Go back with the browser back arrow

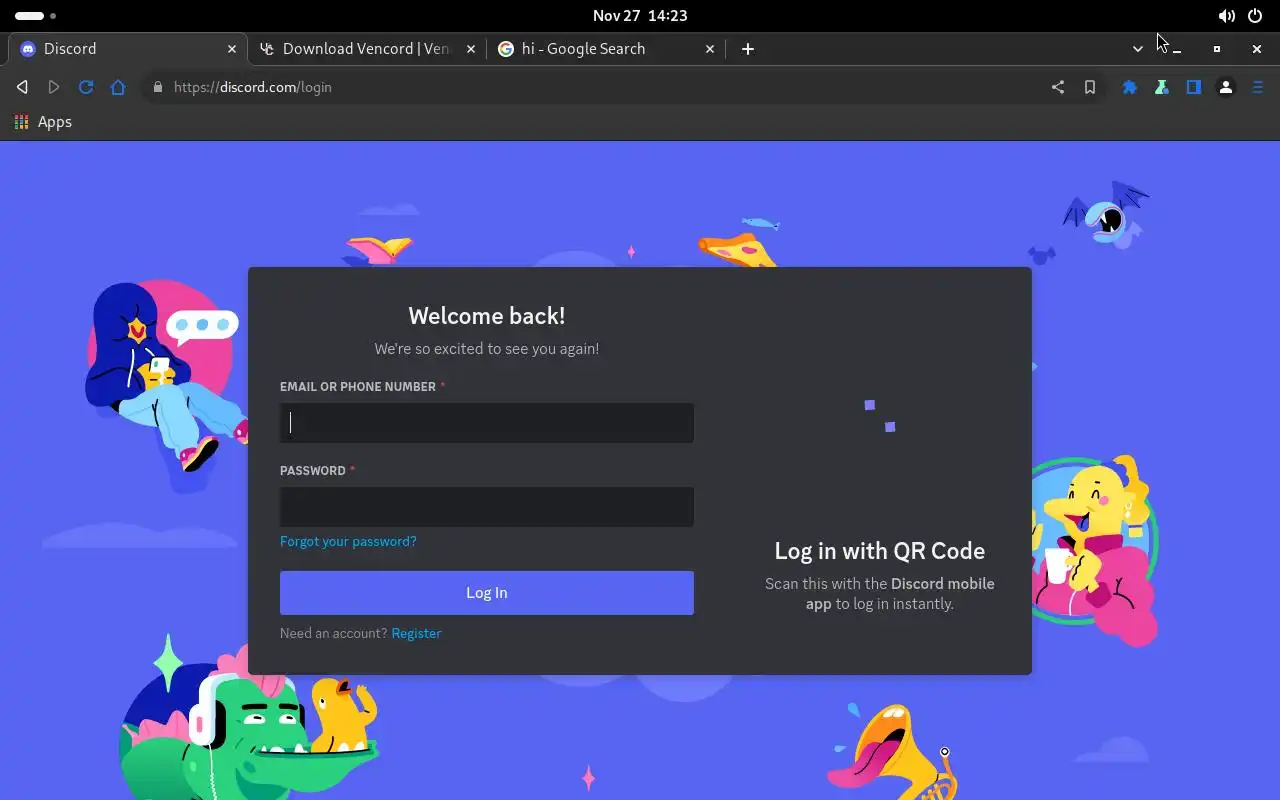tap(22, 87)
